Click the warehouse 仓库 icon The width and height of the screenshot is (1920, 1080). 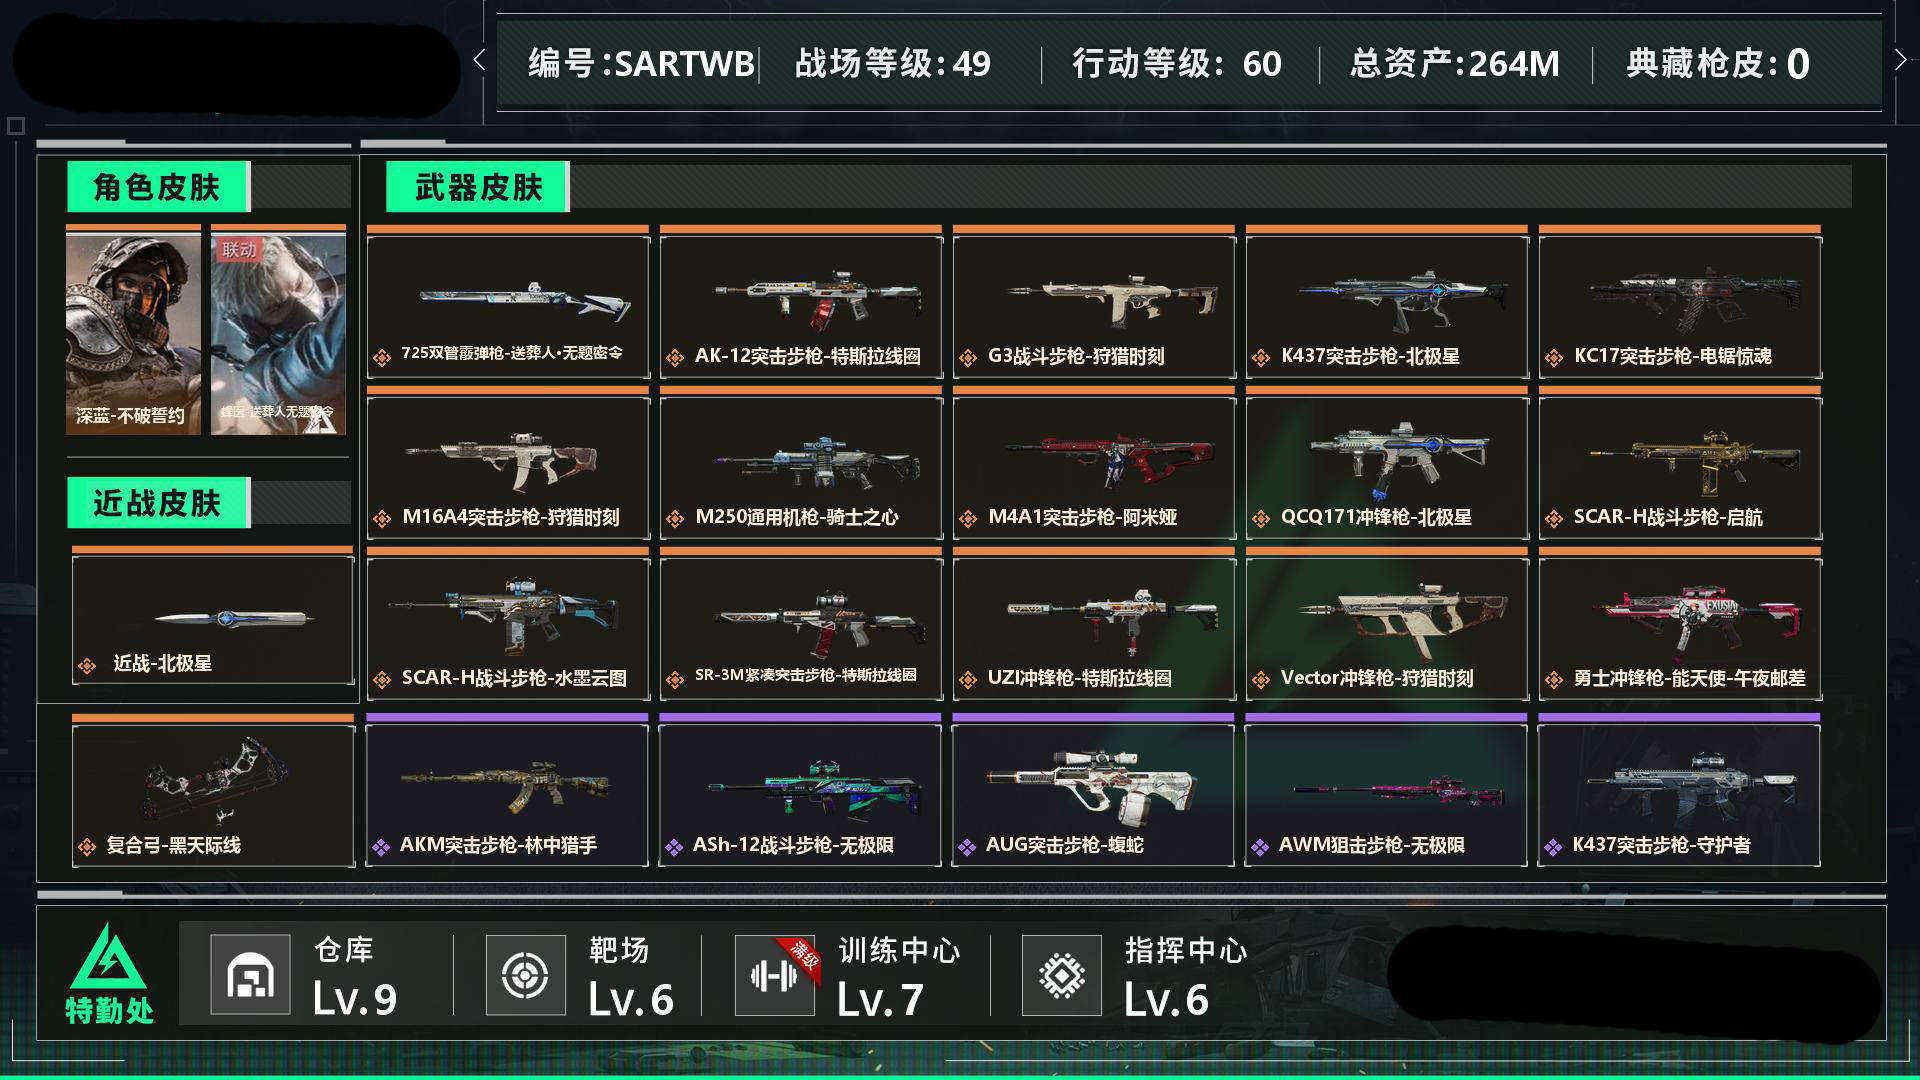click(250, 975)
